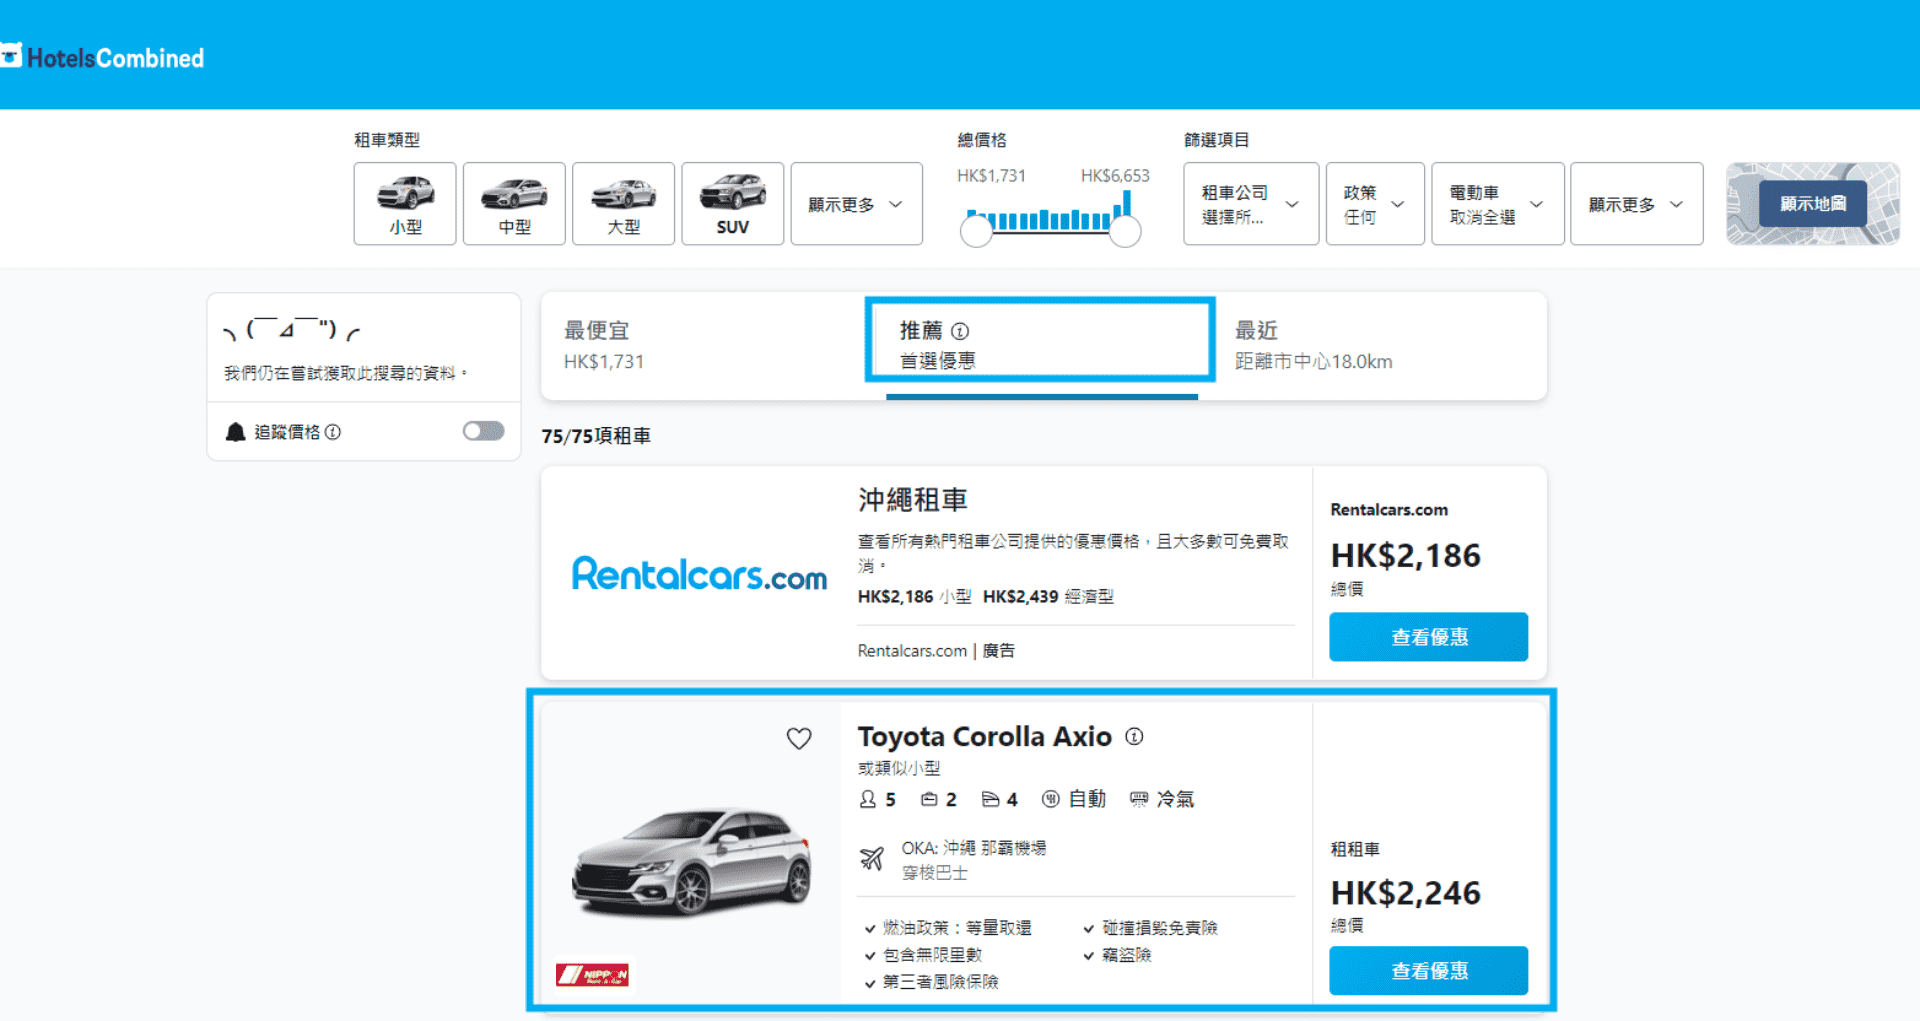Click the 碰撞損毀免責險 feature text
This screenshot has width=1920, height=1021.
point(1160,928)
